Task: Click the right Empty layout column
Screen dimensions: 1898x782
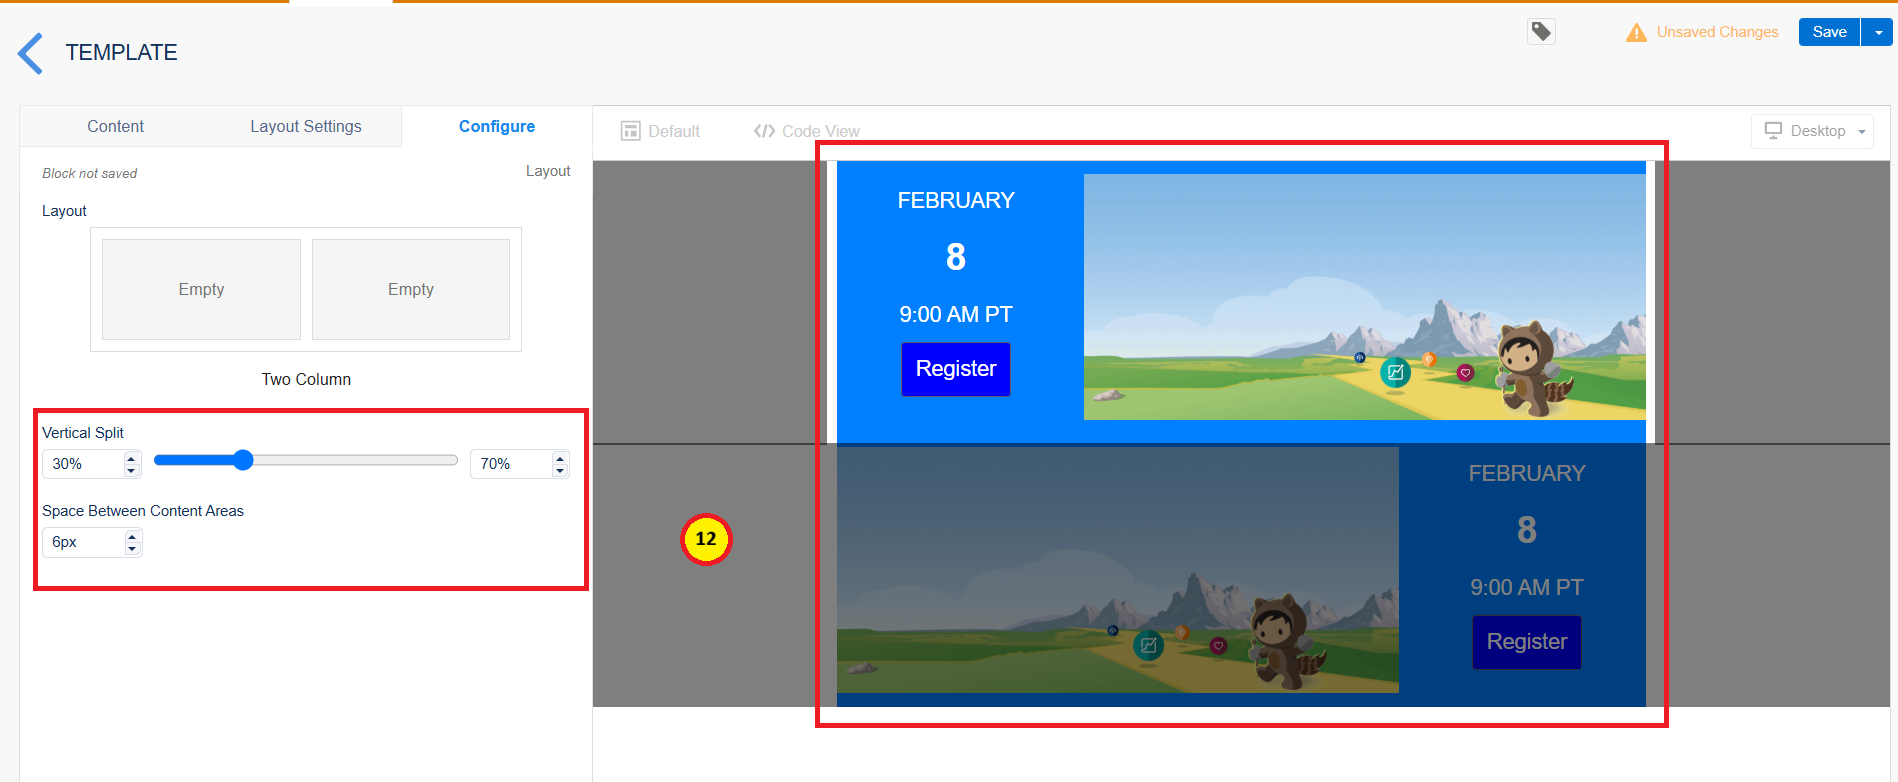Action: [x=410, y=289]
